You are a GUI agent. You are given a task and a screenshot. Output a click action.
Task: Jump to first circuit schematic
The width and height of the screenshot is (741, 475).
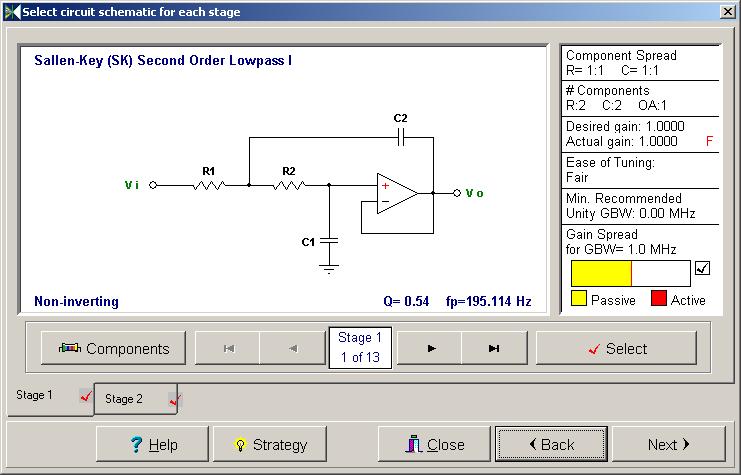[x=228, y=348]
